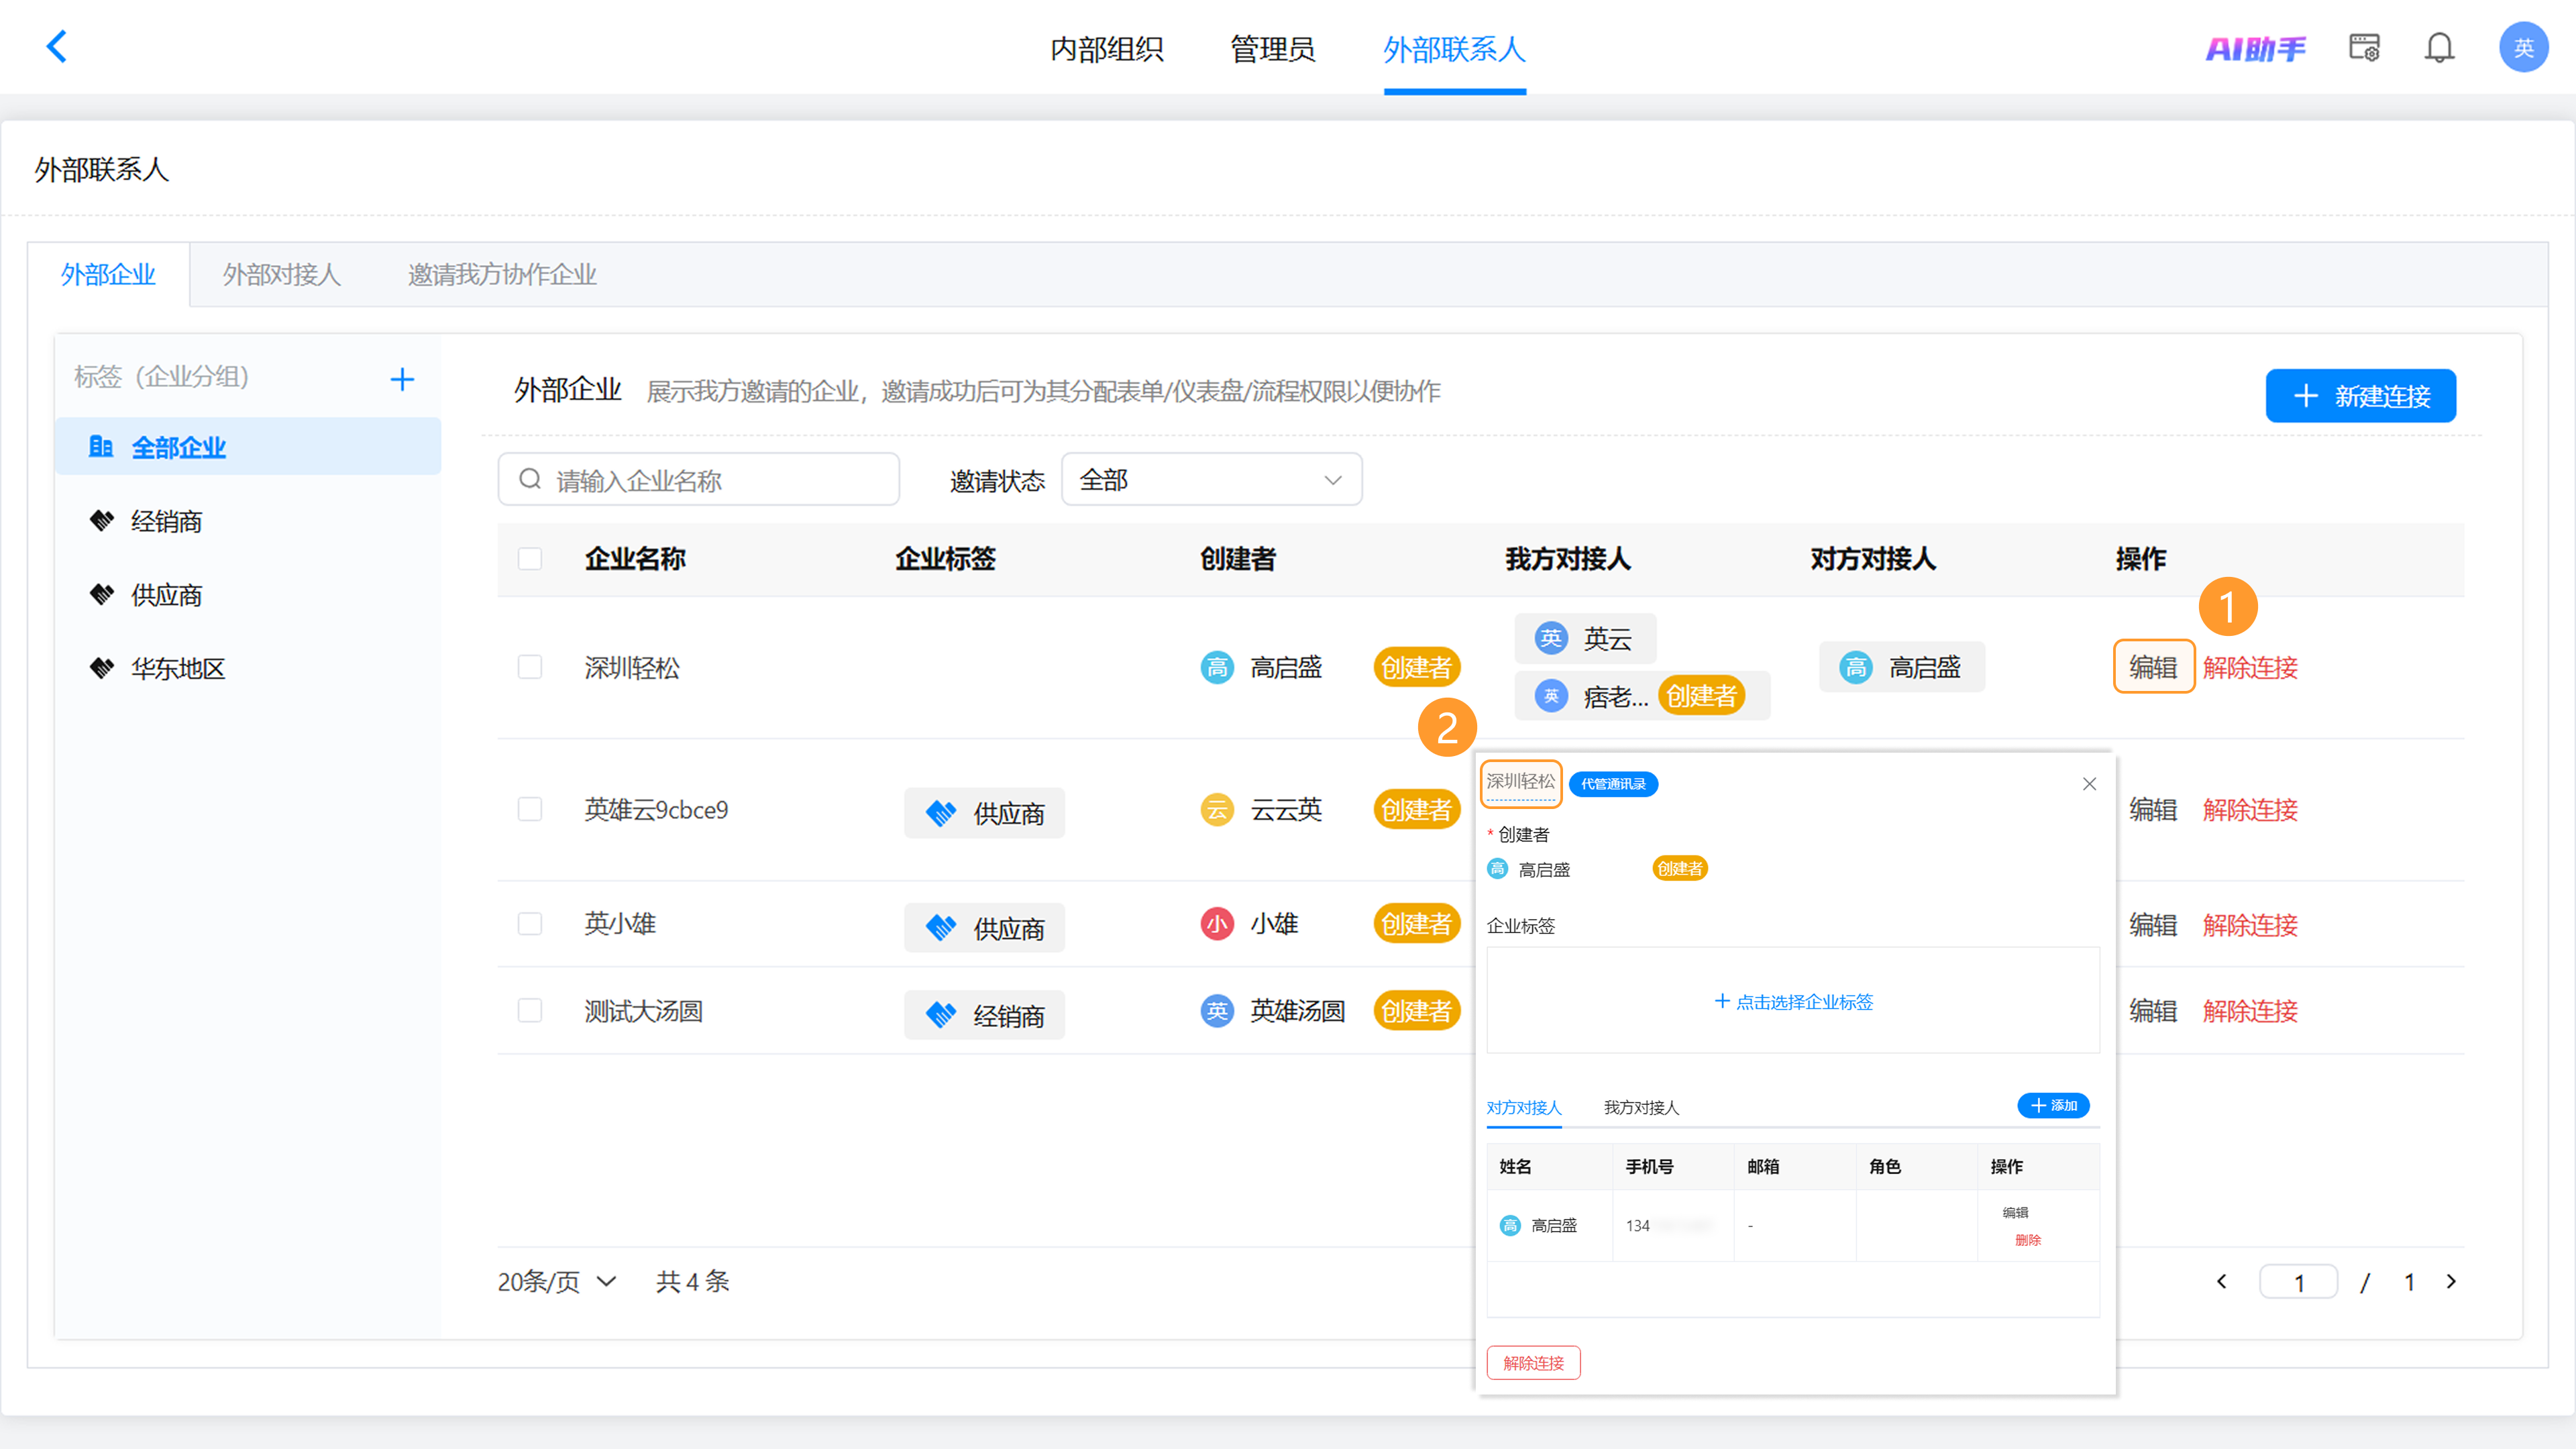
Task: Select 全部企业 in the tag list
Action: (248, 446)
